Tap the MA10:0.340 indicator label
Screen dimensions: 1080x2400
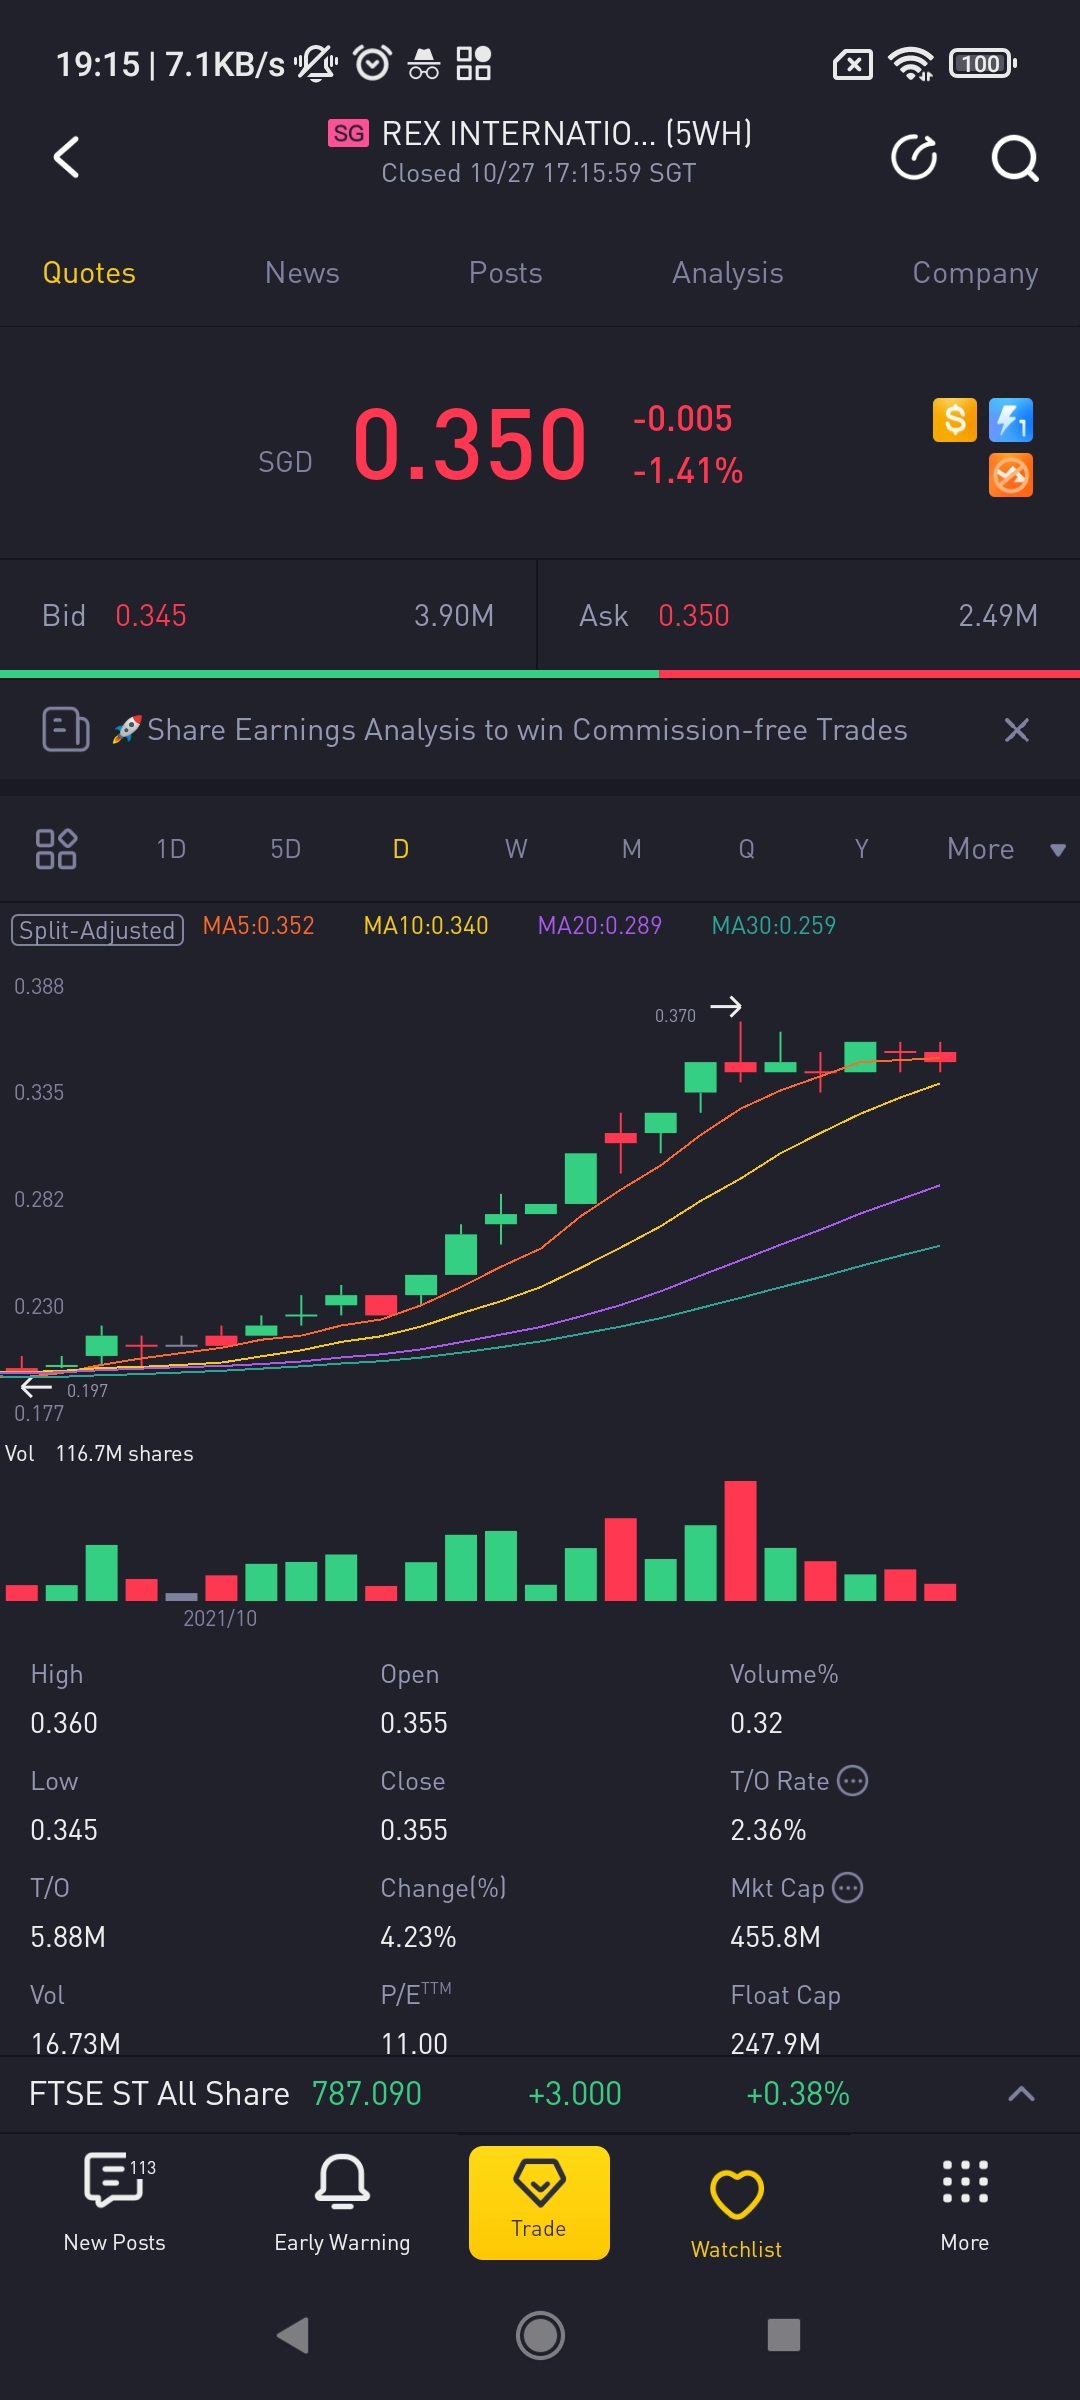[x=426, y=926]
